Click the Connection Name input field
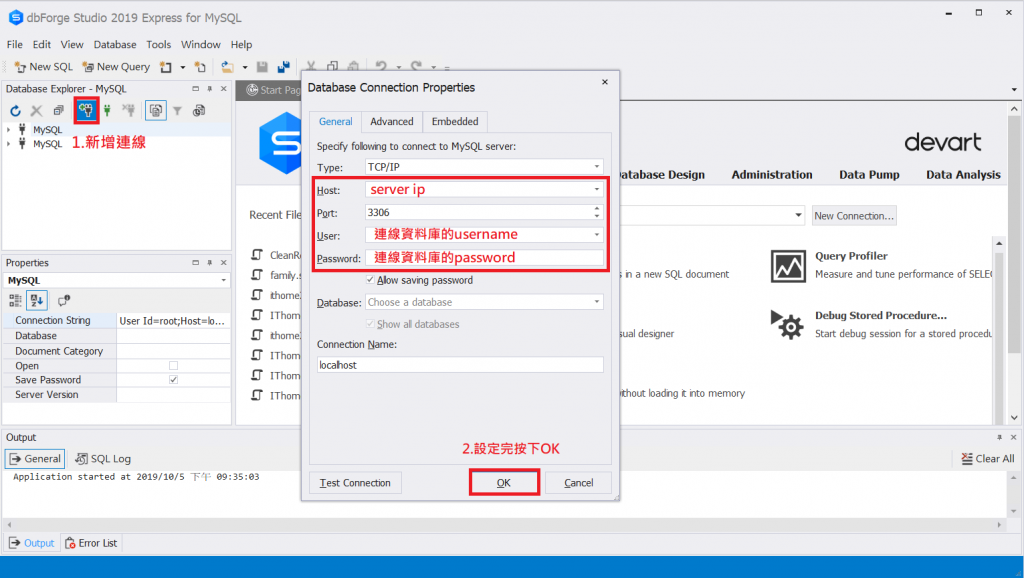1024x578 pixels. (x=460, y=365)
